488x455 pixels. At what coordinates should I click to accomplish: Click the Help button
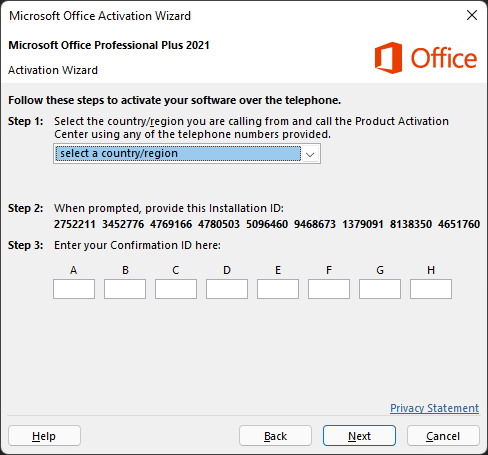pos(44,436)
